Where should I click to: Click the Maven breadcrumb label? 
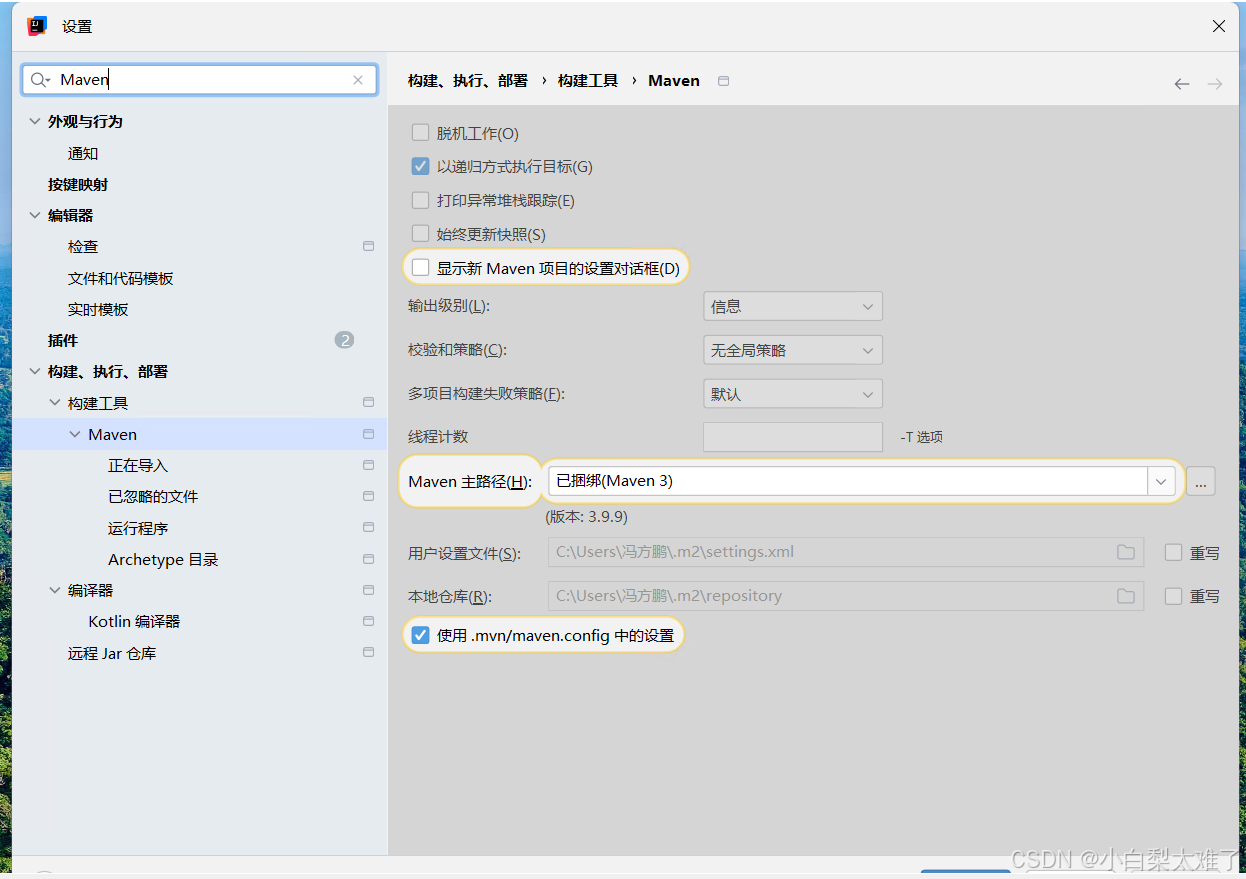(x=674, y=80)
